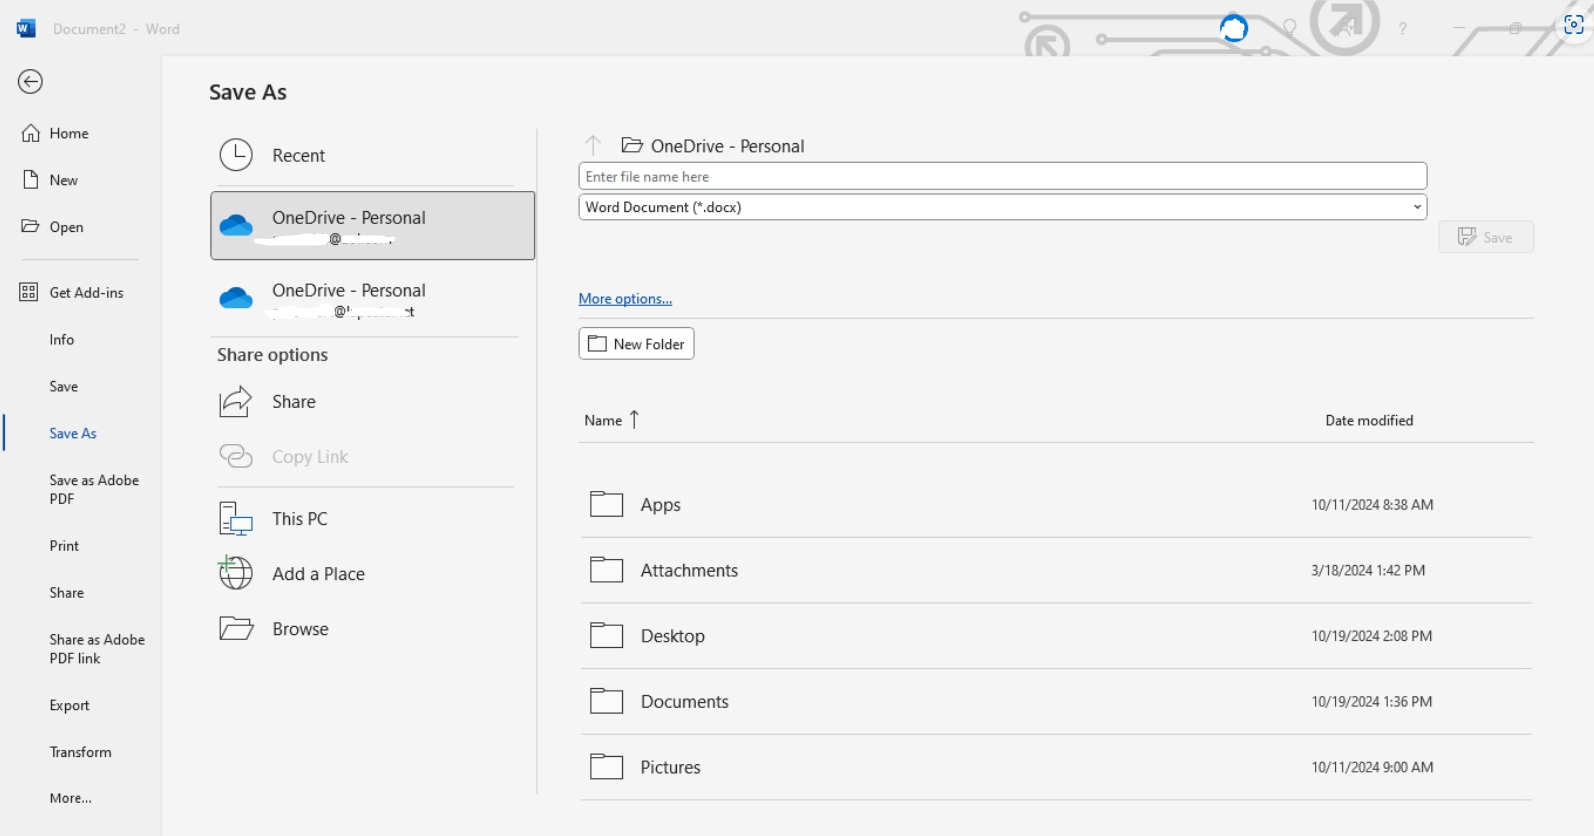Click the up-one-level arrow icon

593,146
